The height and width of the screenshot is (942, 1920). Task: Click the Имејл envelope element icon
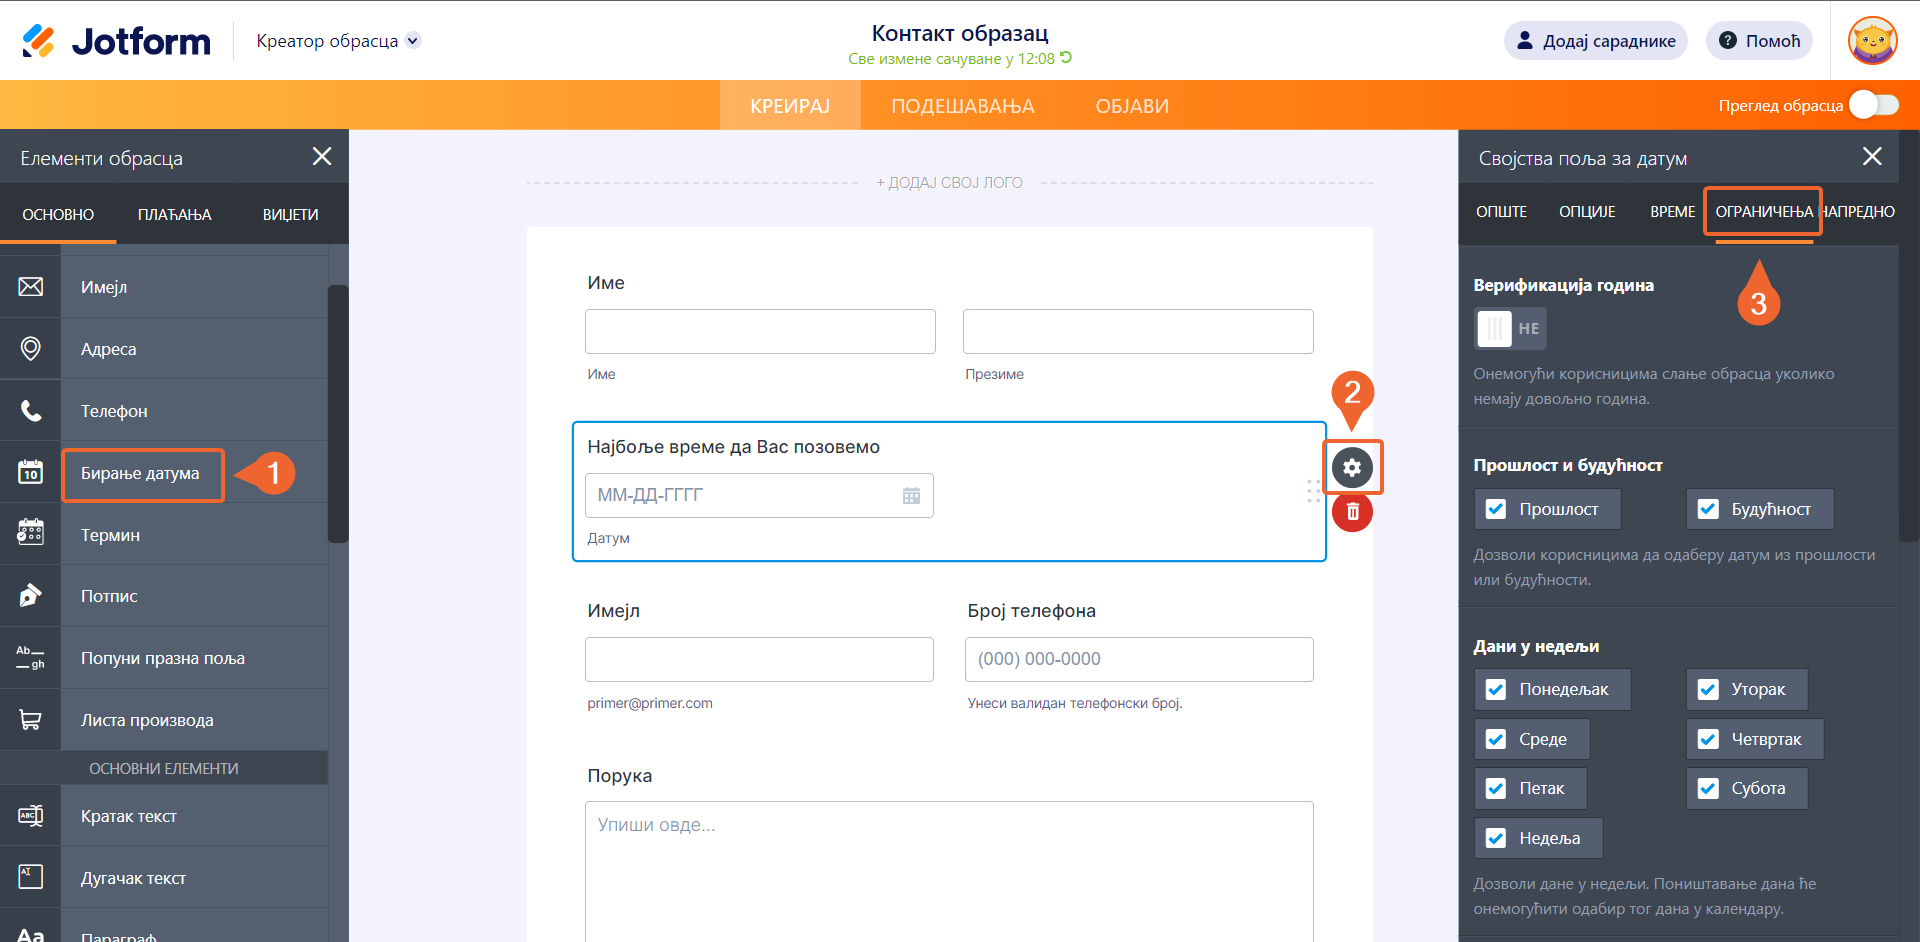(31, 287)
